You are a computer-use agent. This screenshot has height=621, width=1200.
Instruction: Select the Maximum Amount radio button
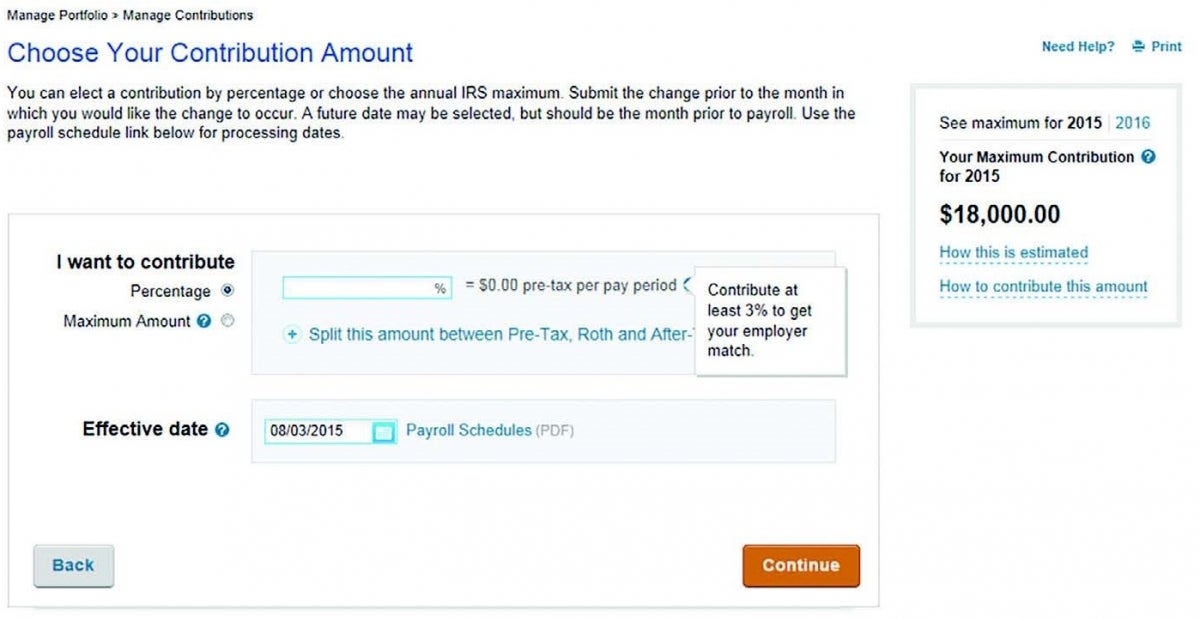point(228,322)
